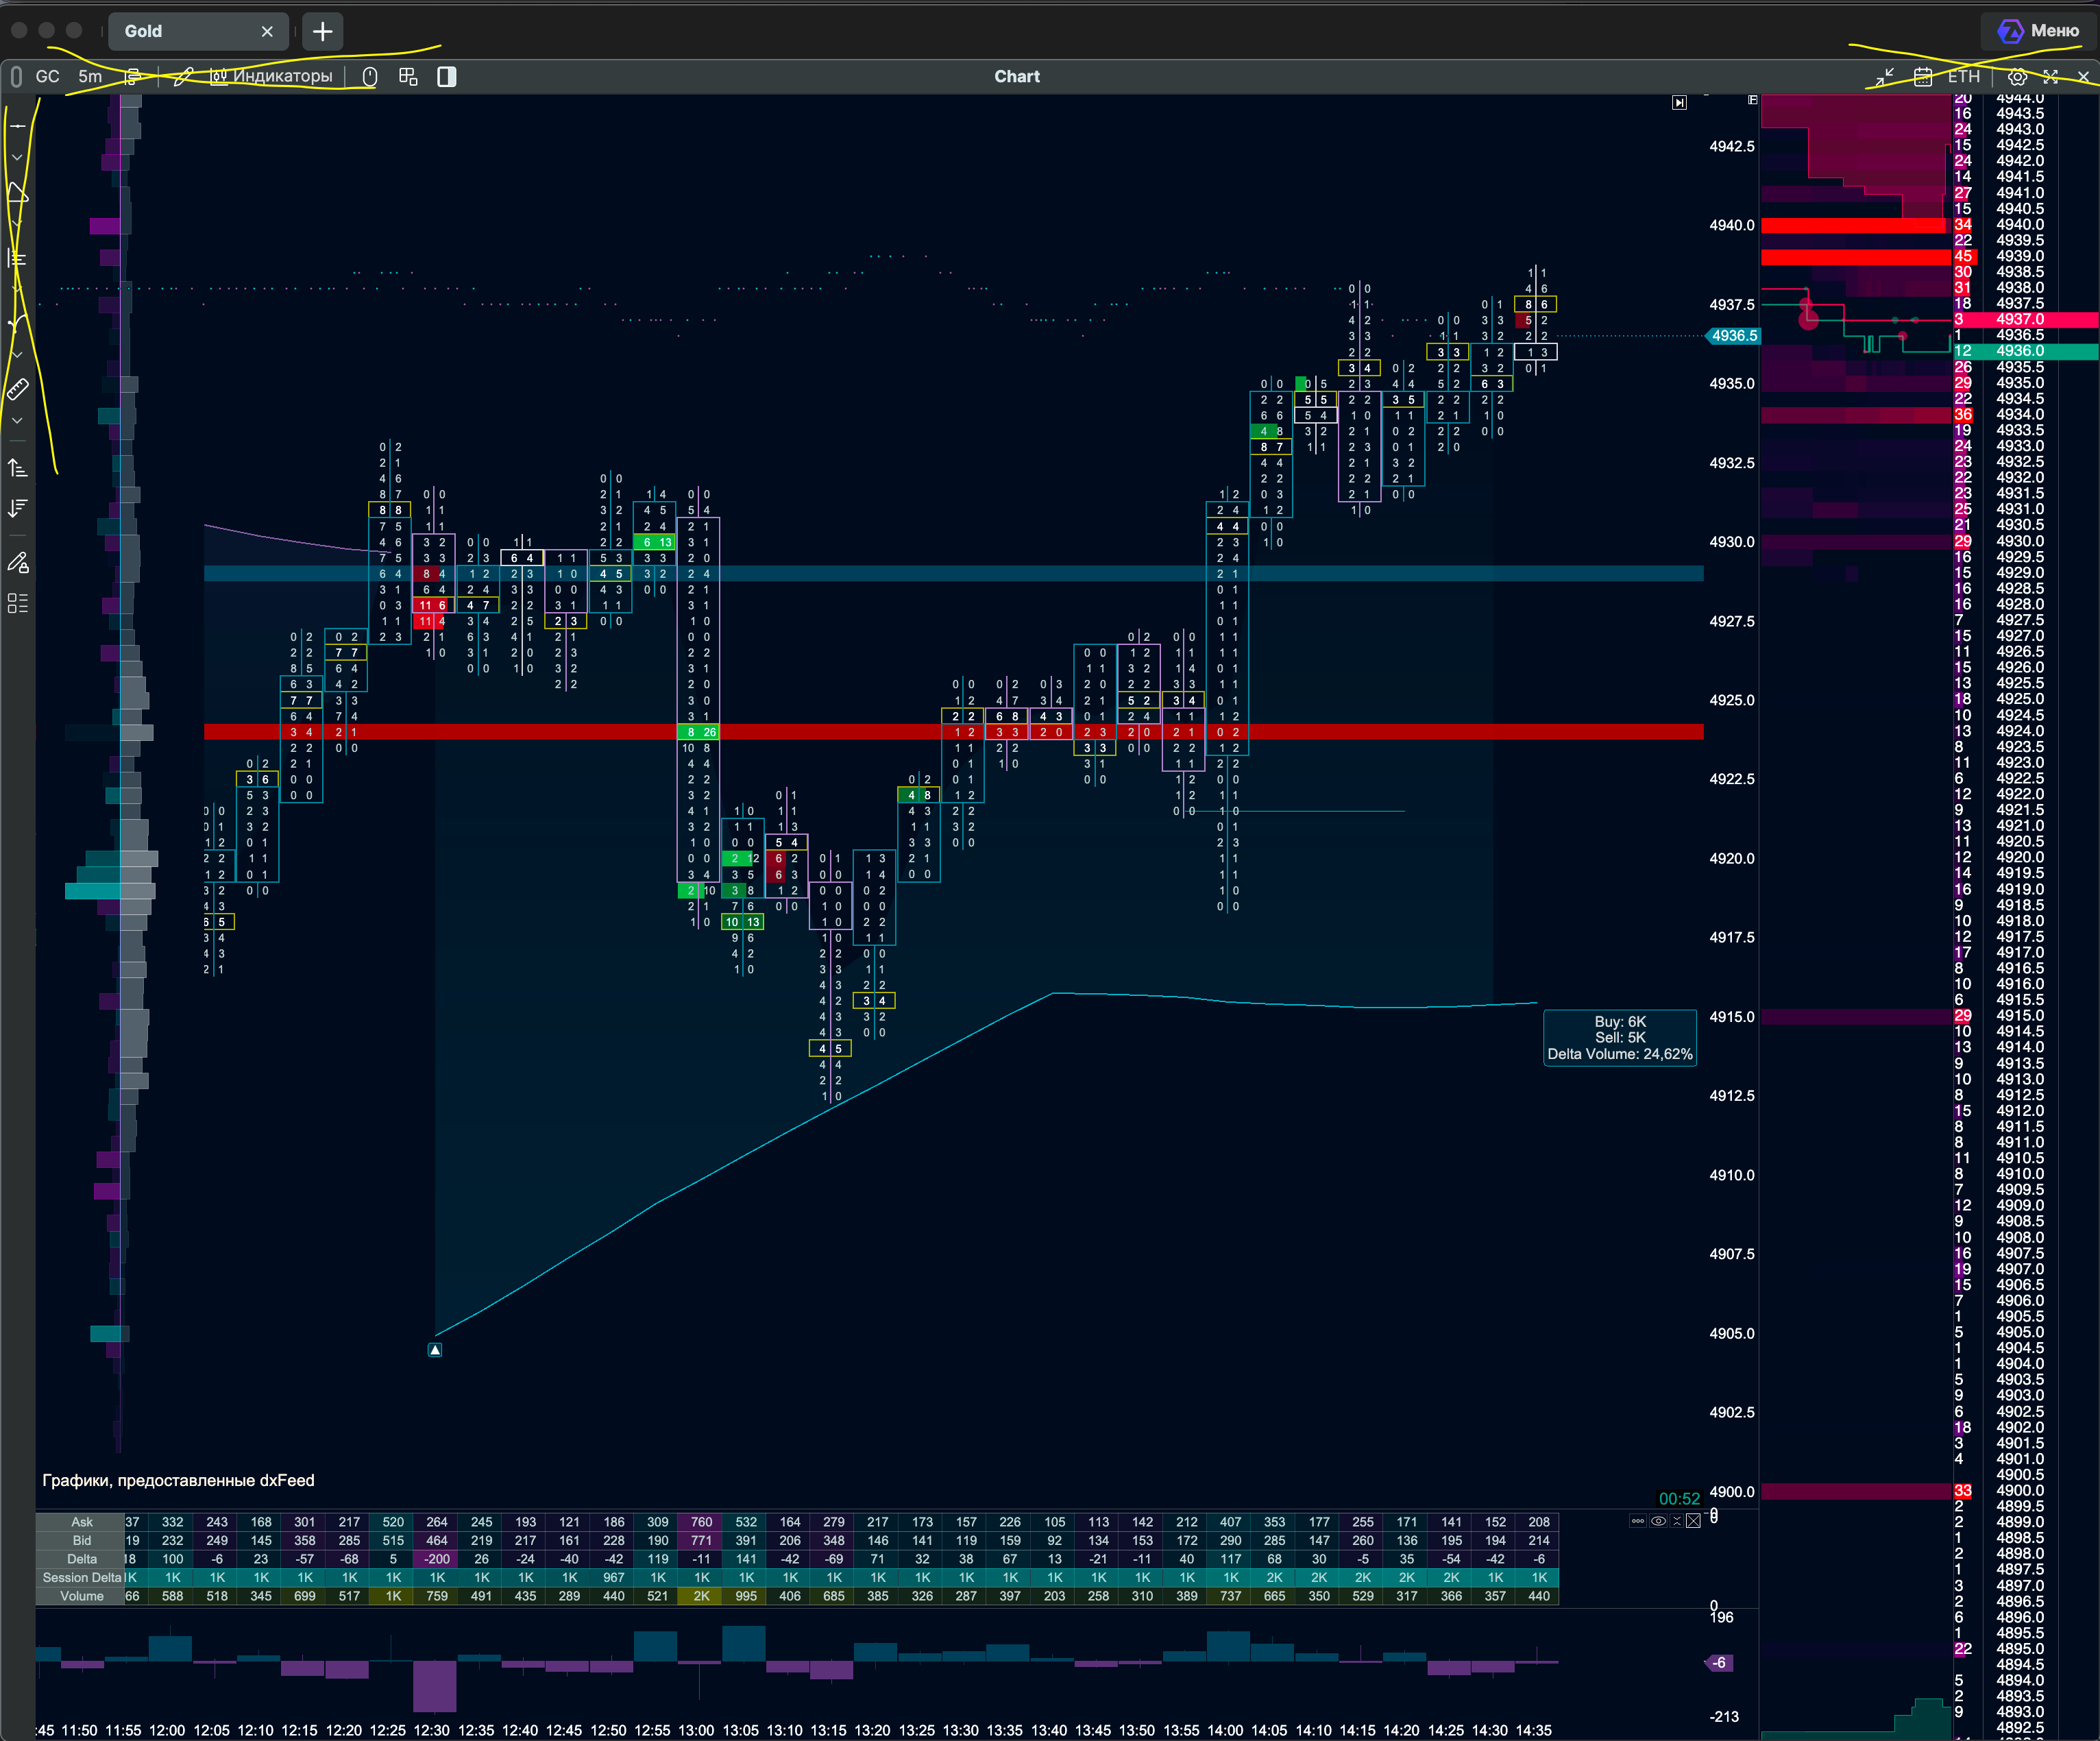
Task: Open chart settings gear icon
Action: point(2017,77)
